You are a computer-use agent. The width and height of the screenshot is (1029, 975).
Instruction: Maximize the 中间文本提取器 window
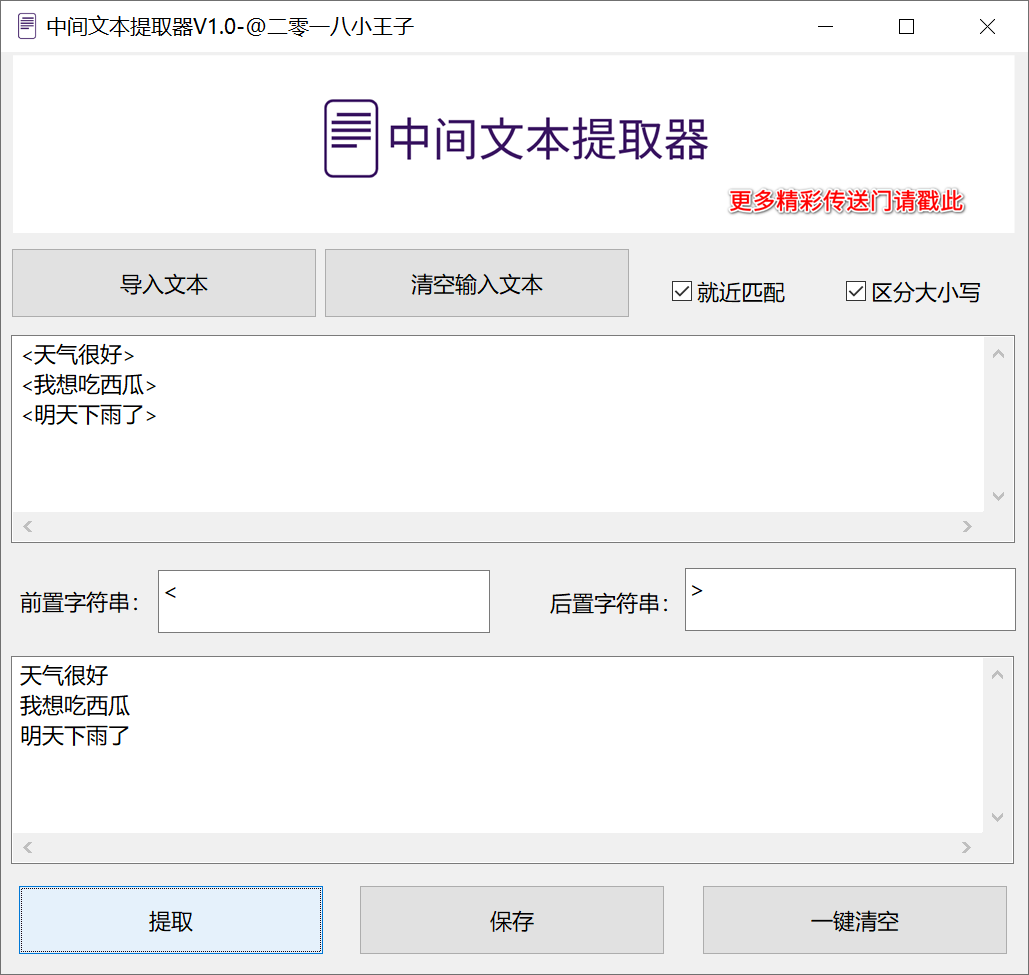coord(906,26)
